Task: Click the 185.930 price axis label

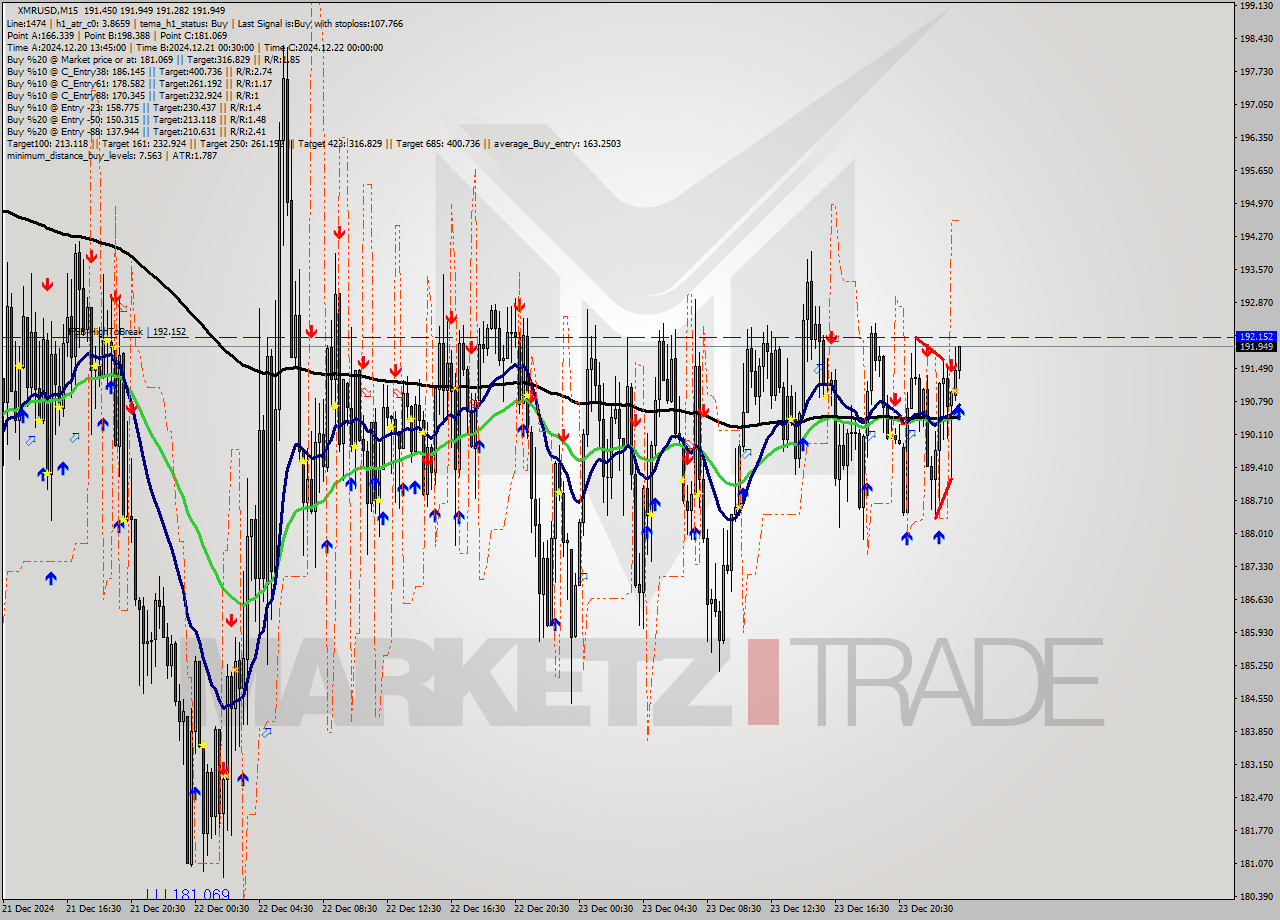Action: pos(1255,632)
